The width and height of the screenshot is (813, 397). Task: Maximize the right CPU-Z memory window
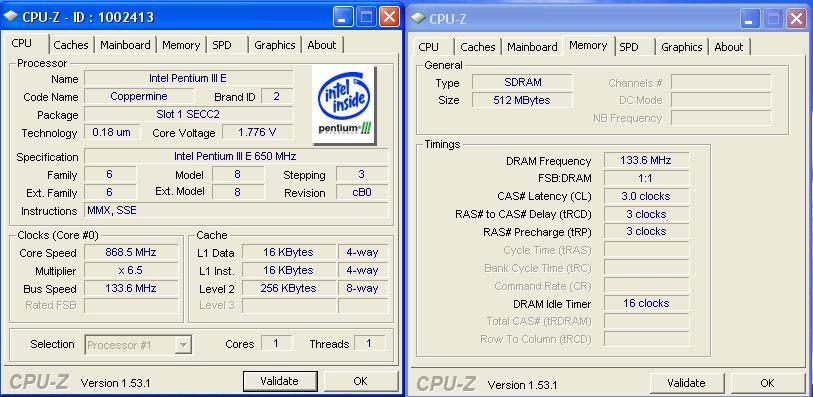(x=774, y=19)
